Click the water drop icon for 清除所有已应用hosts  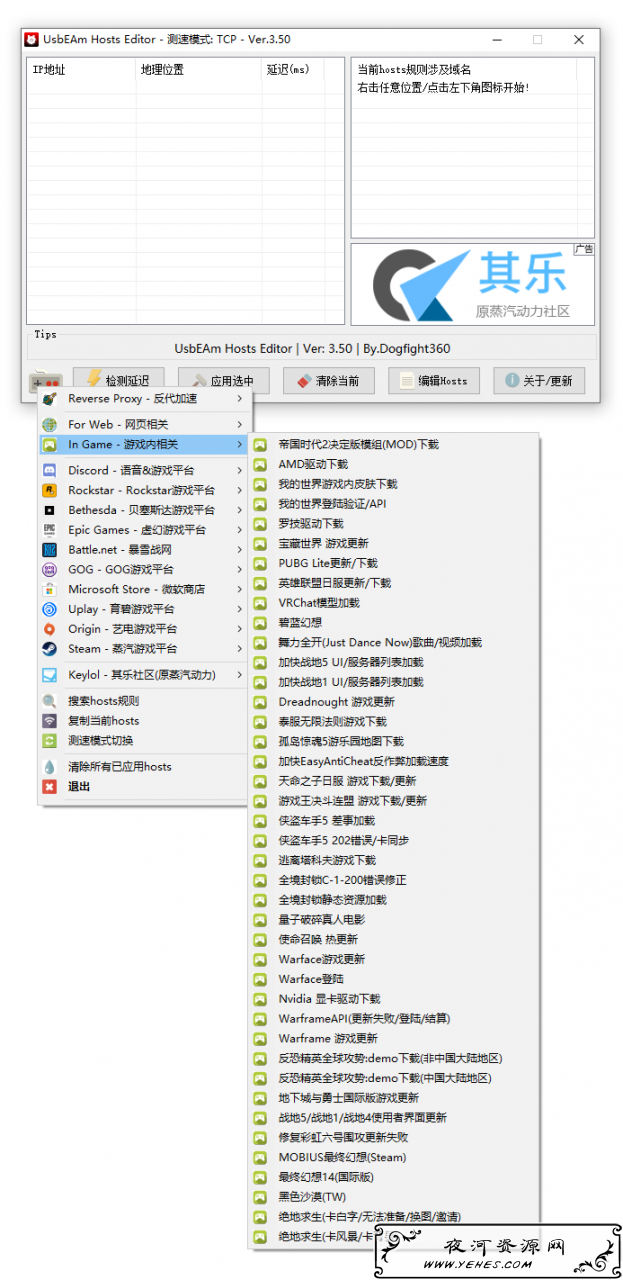pos(50,767)
